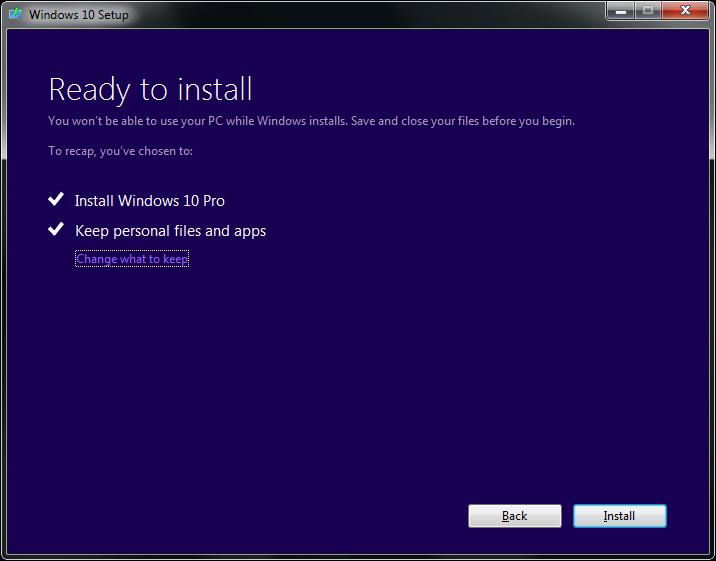The width and height of the screenshot is (716, 561).
Task: Click the "You won't be able to use your PC" notice
Action: click(311, 121)
